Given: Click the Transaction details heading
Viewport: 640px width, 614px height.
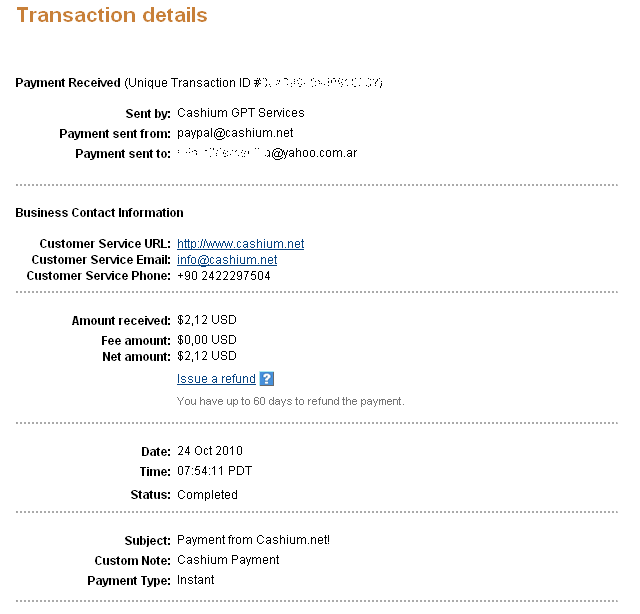Looking at the screenshot, I should [112, 15].
